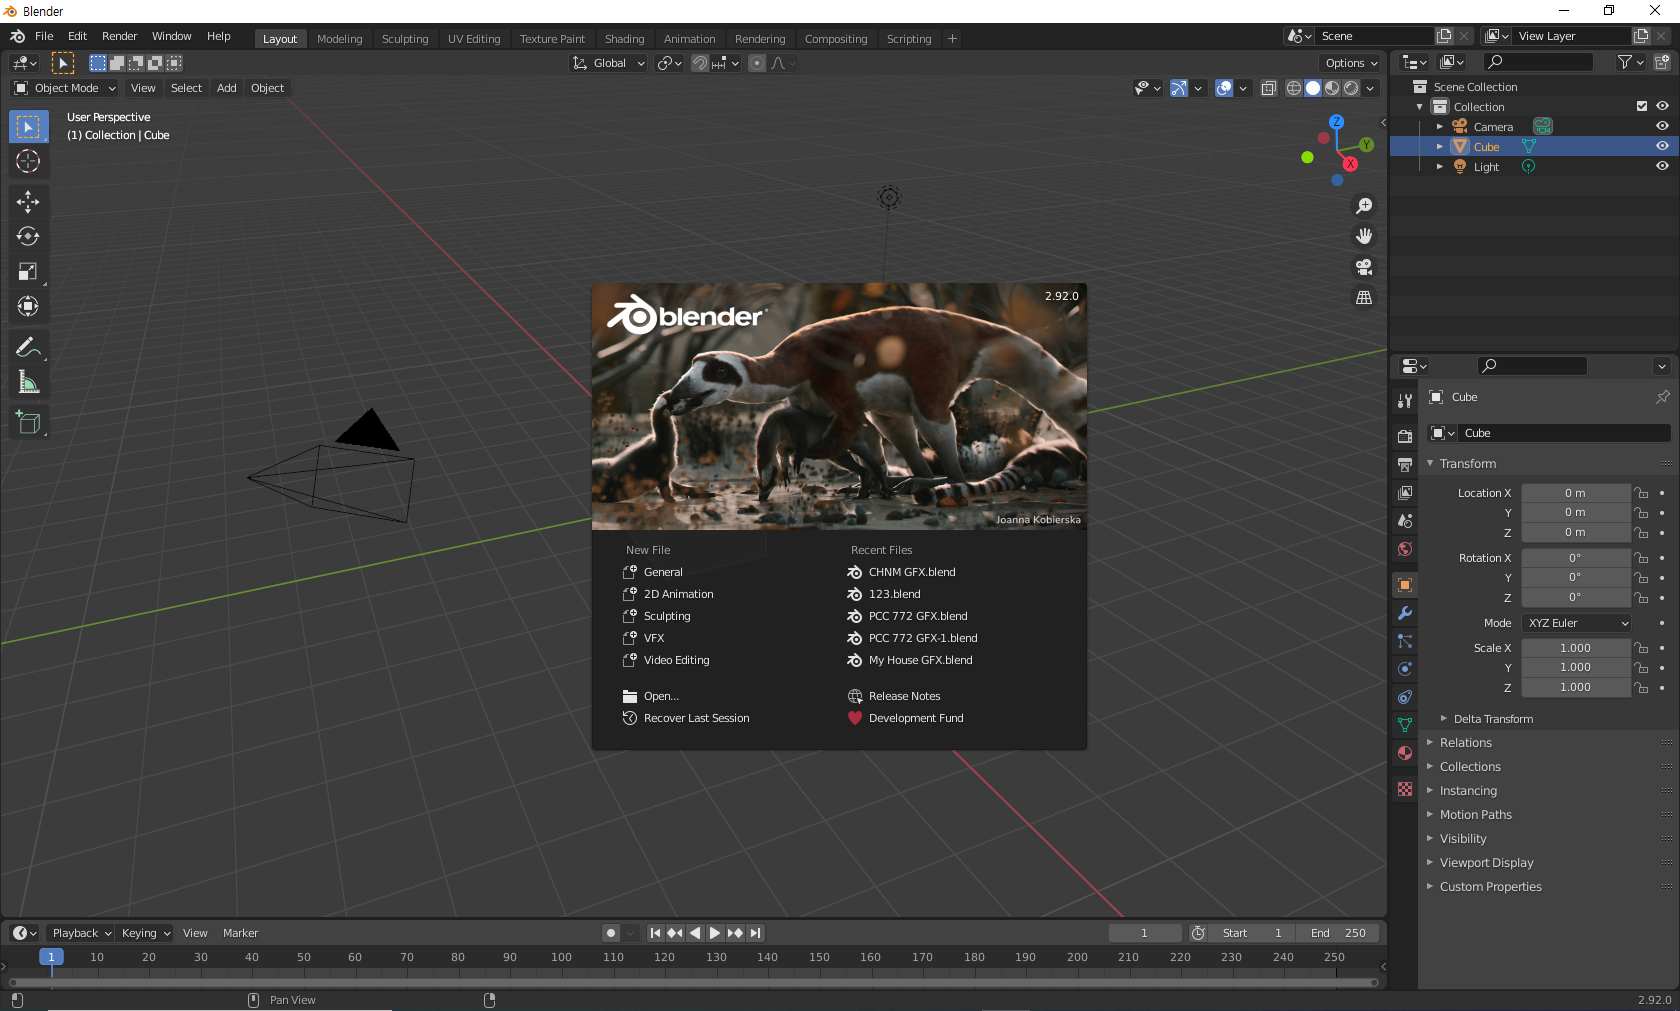This screenshot has width=1680, height=1011.
Task: Click the Scale X value slider field
Action: point(1575,648)
